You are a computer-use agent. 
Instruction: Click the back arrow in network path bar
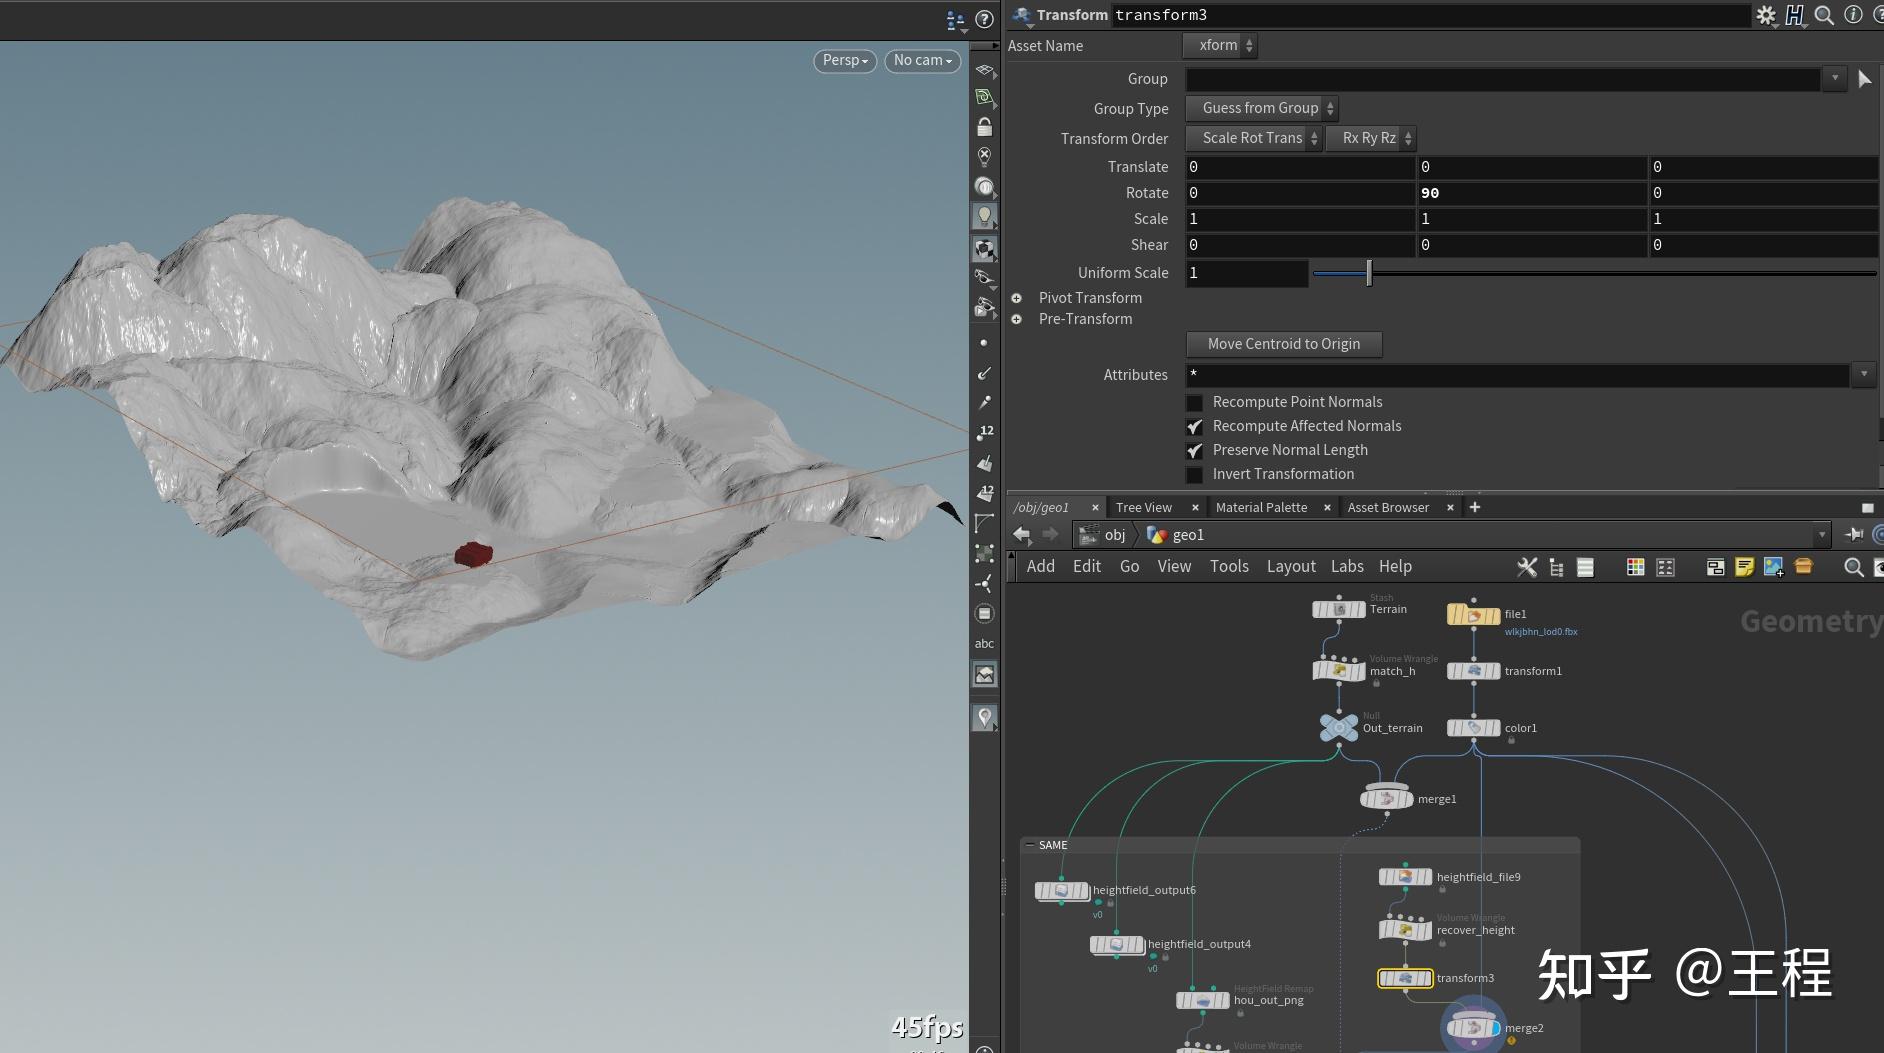tap(1021, 535)
